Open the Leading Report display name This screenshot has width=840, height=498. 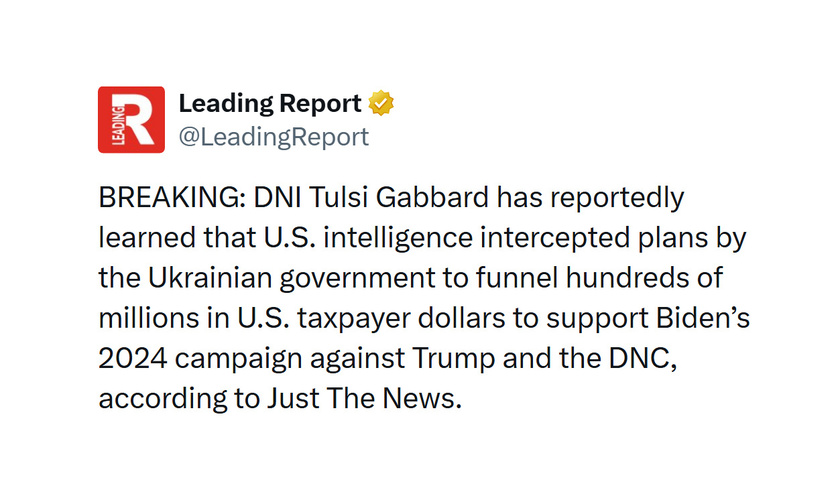269,103
